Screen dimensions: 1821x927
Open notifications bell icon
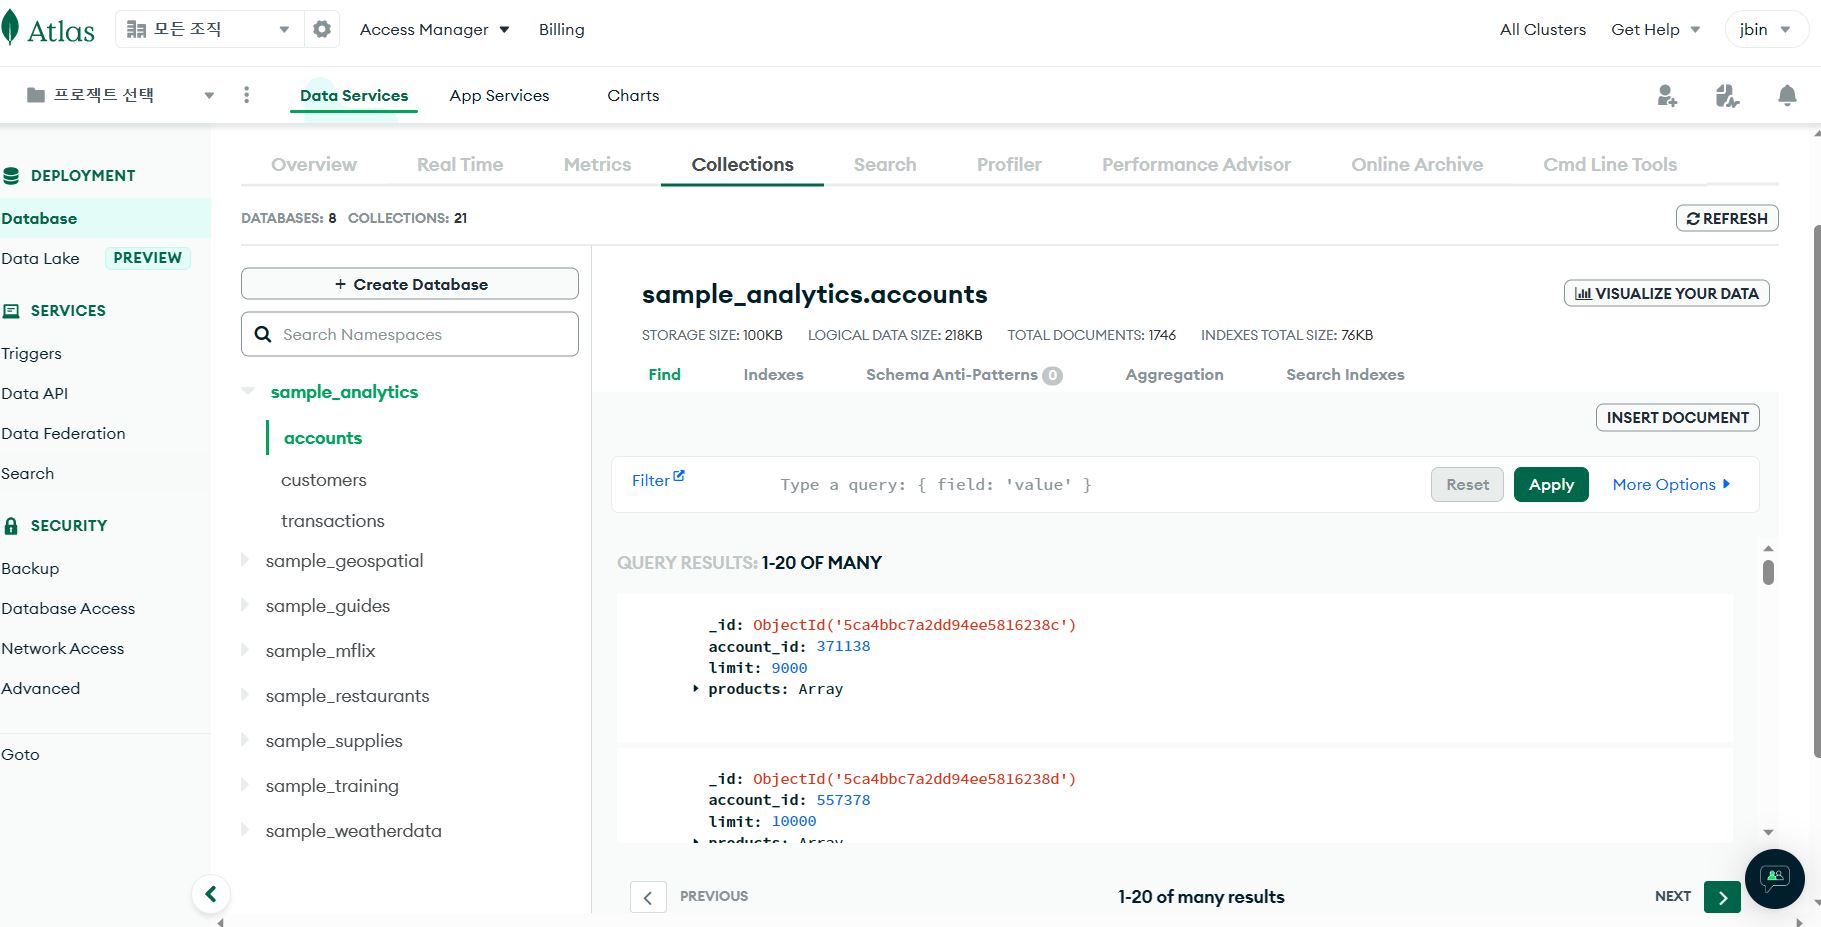(x=1787, y=96)
